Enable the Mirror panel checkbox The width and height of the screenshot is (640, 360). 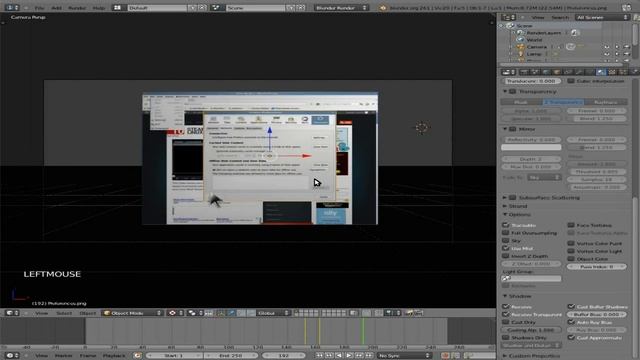[513, 129]
